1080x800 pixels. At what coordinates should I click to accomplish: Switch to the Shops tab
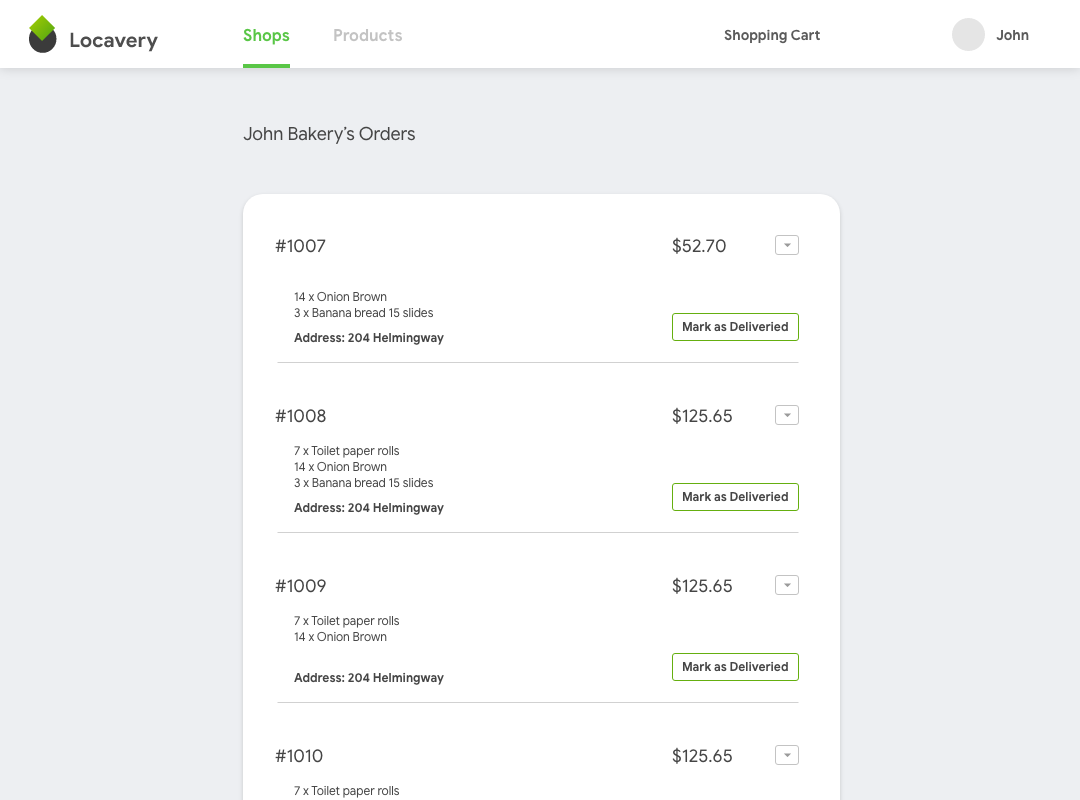266,35
